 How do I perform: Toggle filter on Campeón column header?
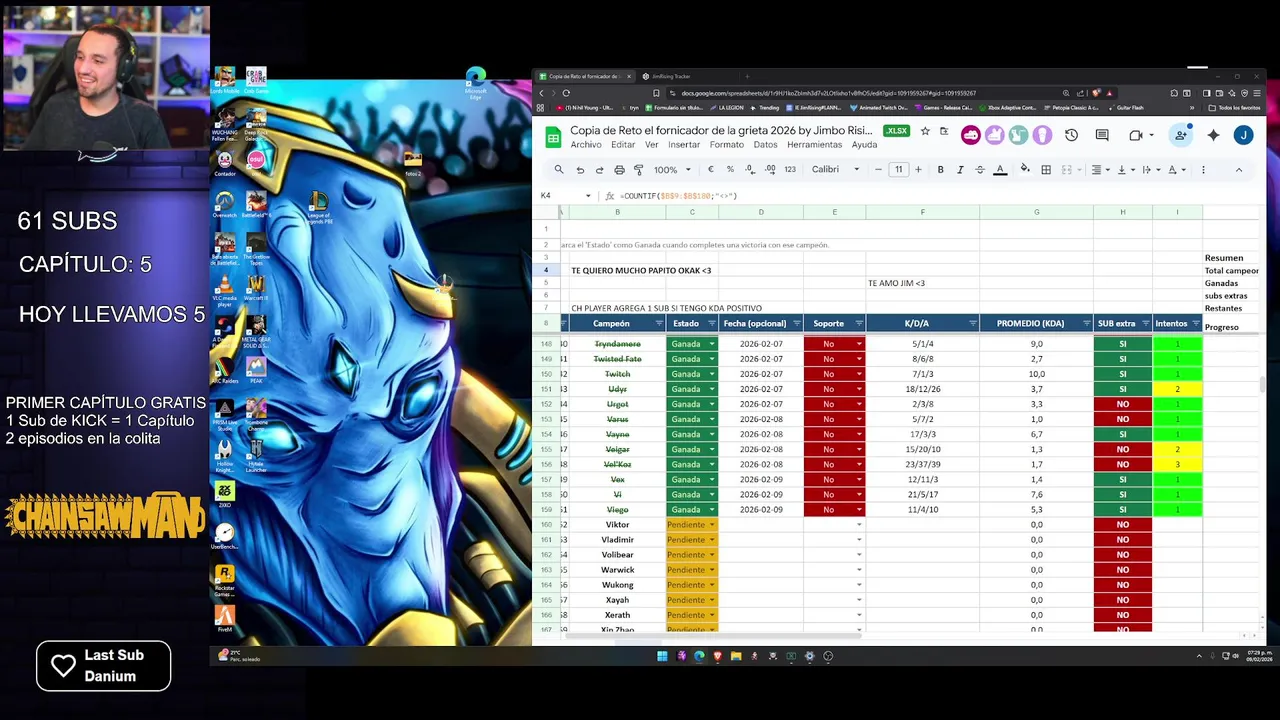click(659, 324)
